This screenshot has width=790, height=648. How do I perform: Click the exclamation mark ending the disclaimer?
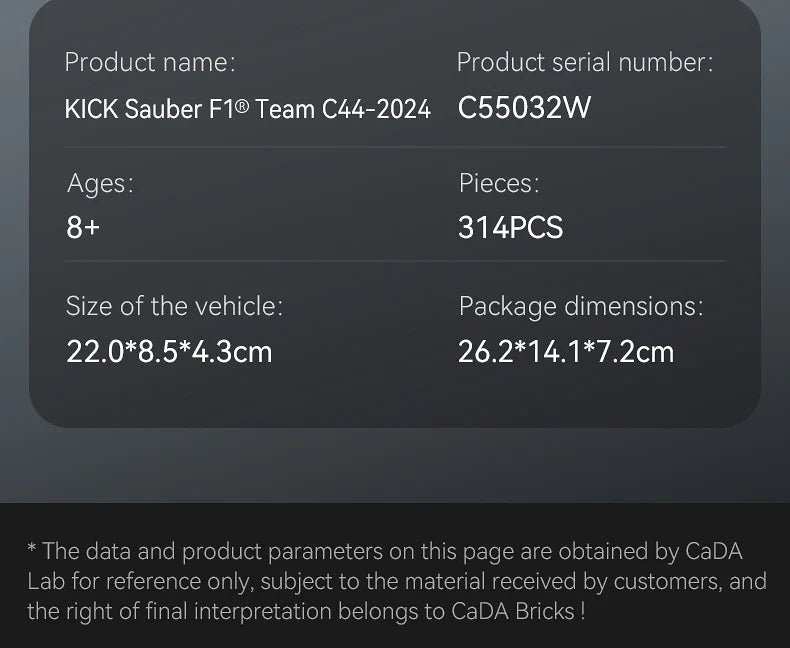pyautogui.click(x=582, y=610)
